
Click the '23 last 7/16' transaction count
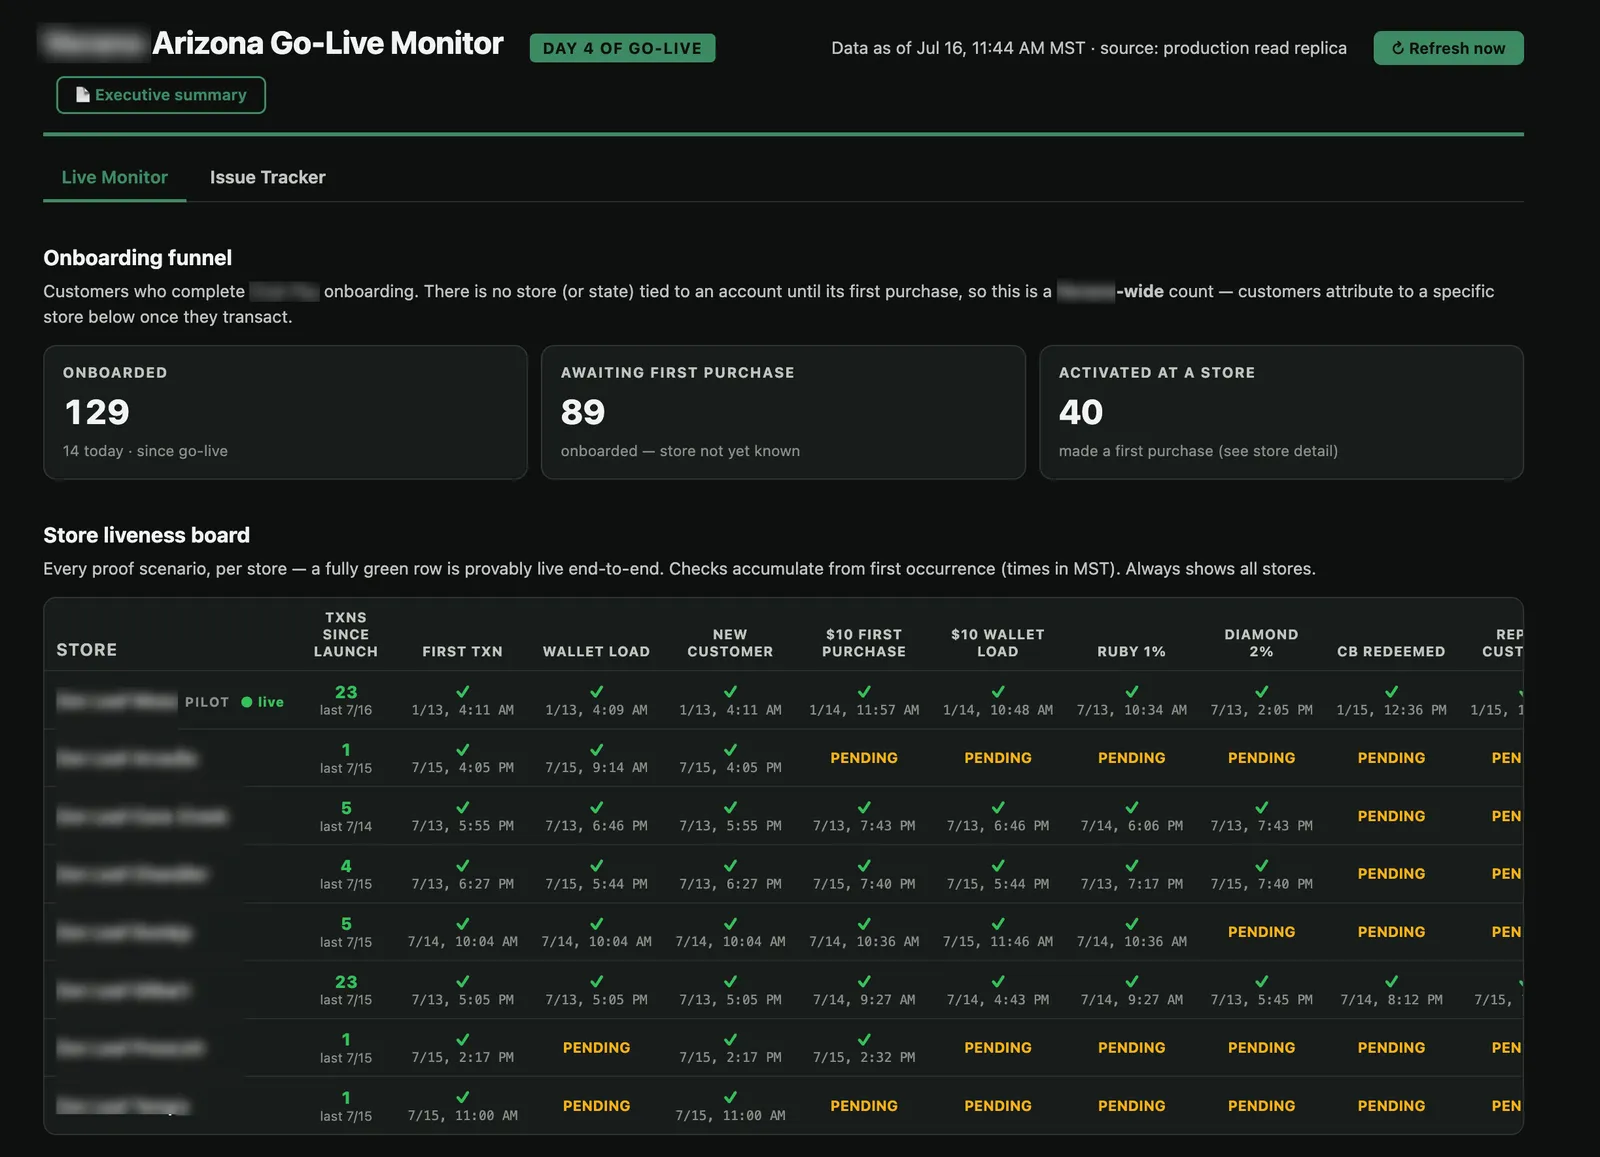click(x=346, y=700)
